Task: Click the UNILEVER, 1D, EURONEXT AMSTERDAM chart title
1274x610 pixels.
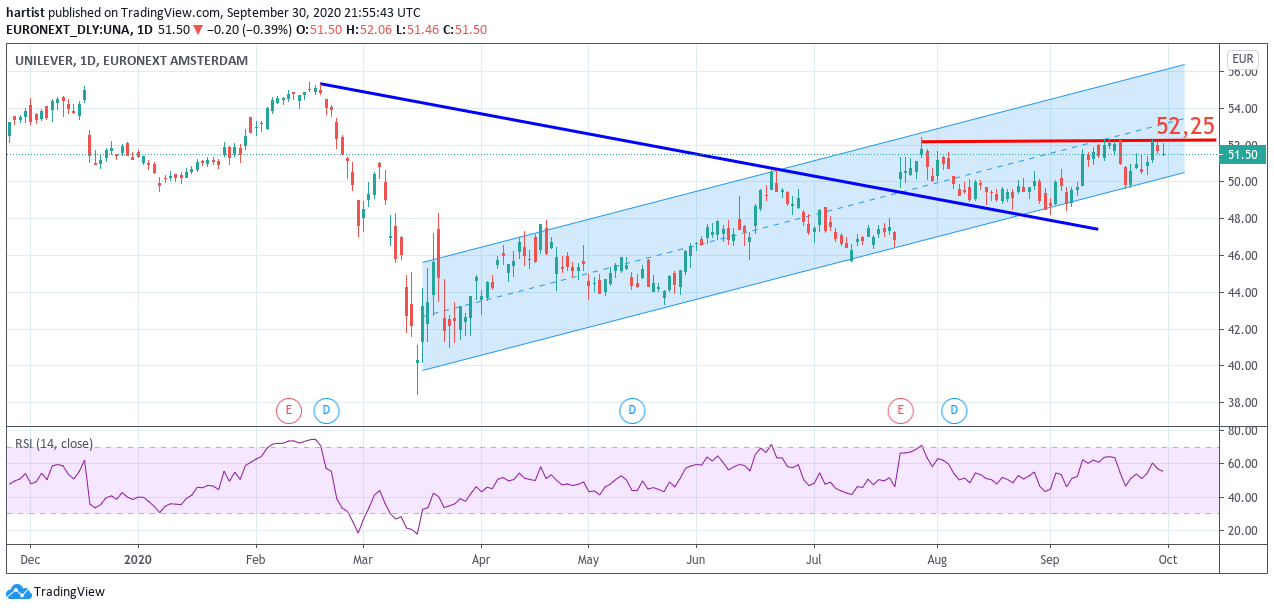Action: [131, 60]
